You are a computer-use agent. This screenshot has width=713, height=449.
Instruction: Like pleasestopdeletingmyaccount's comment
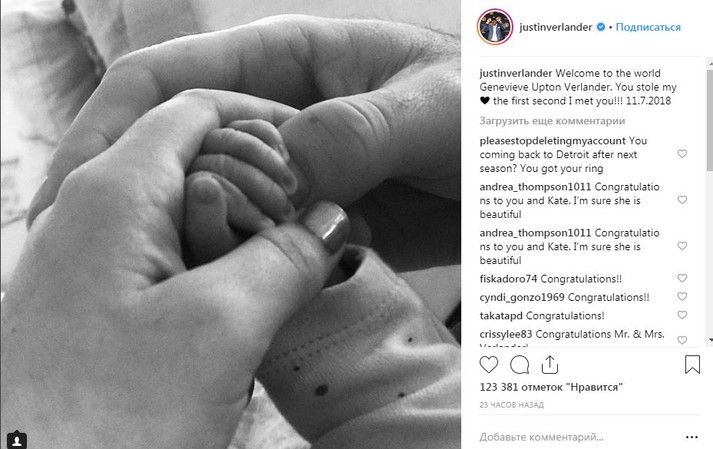tap(682, 154)
